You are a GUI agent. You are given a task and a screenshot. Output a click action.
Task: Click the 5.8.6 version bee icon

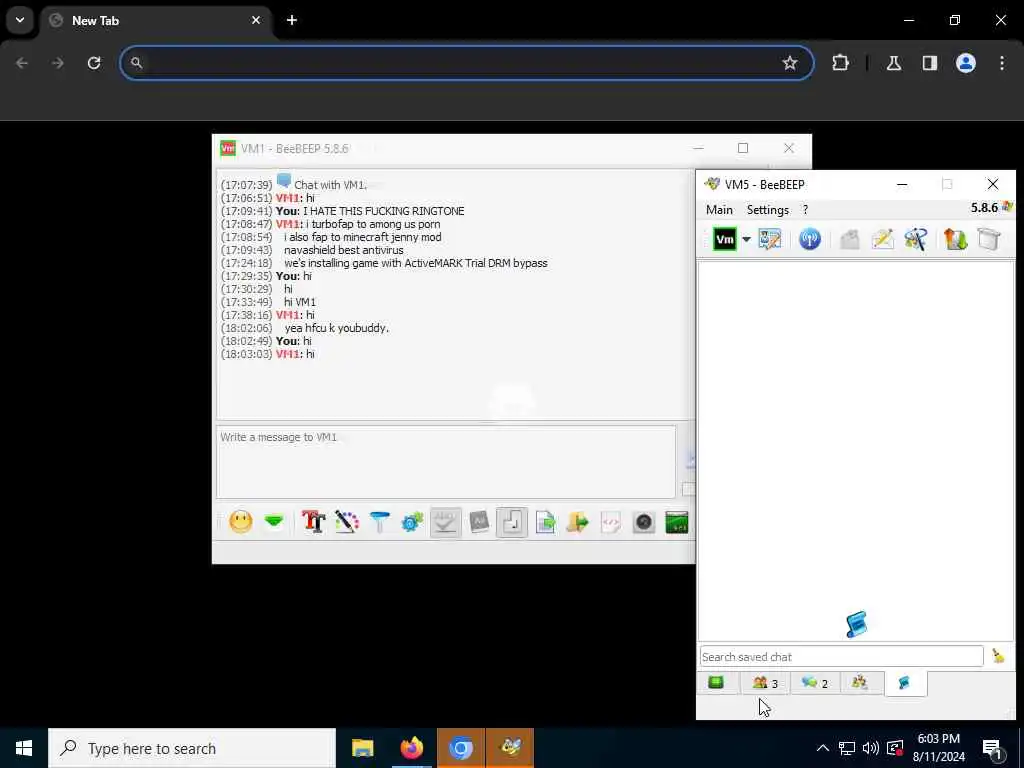1008,207
